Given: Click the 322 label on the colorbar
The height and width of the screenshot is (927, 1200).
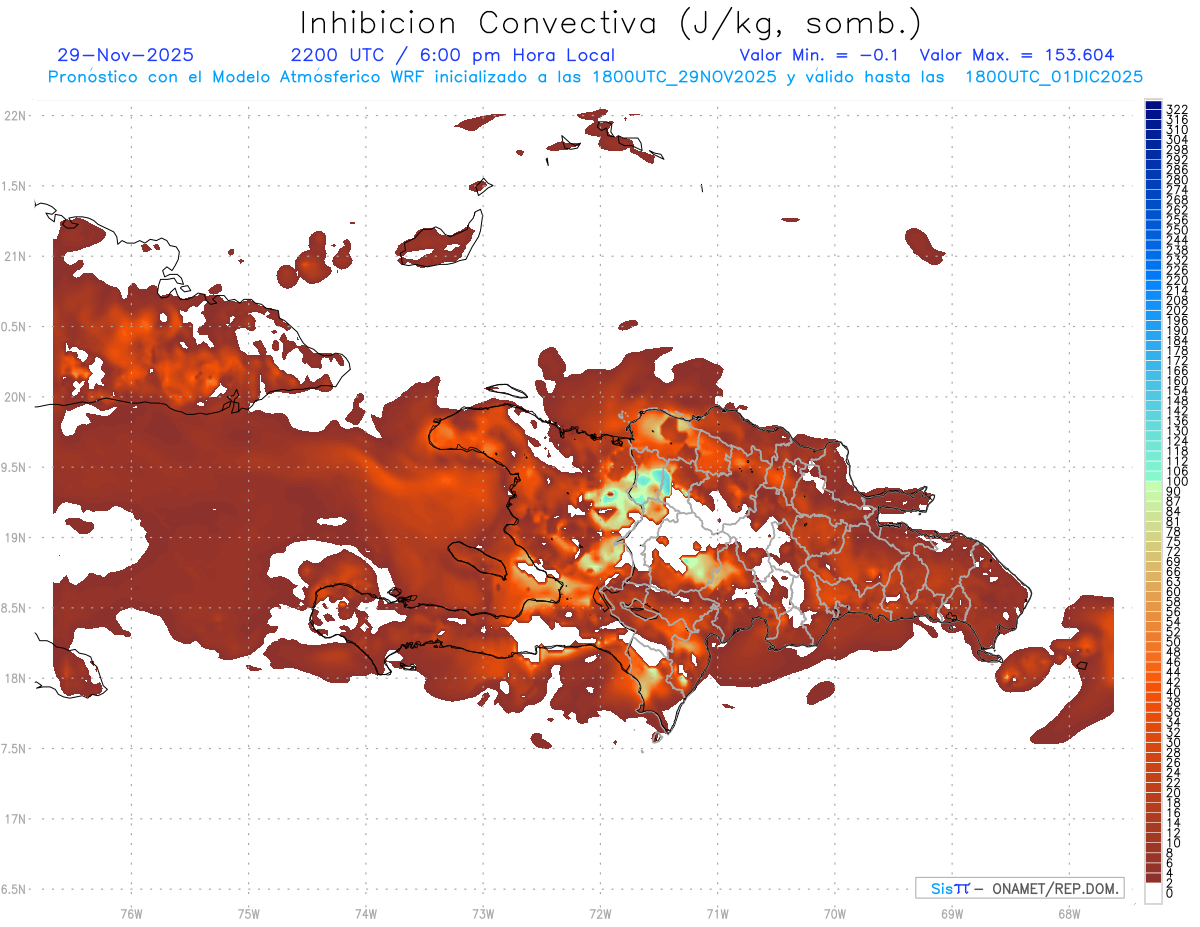Looking at the screenshot, I should point(1176,109).
